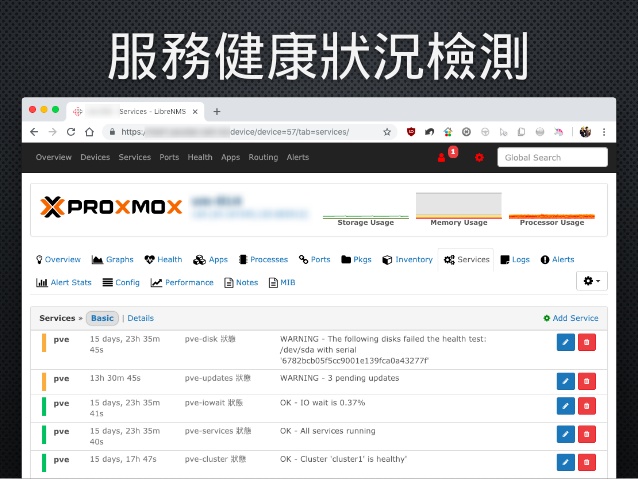Switch to the Details services view
This screenshot has width=638, height=479.
click(140, 318)
